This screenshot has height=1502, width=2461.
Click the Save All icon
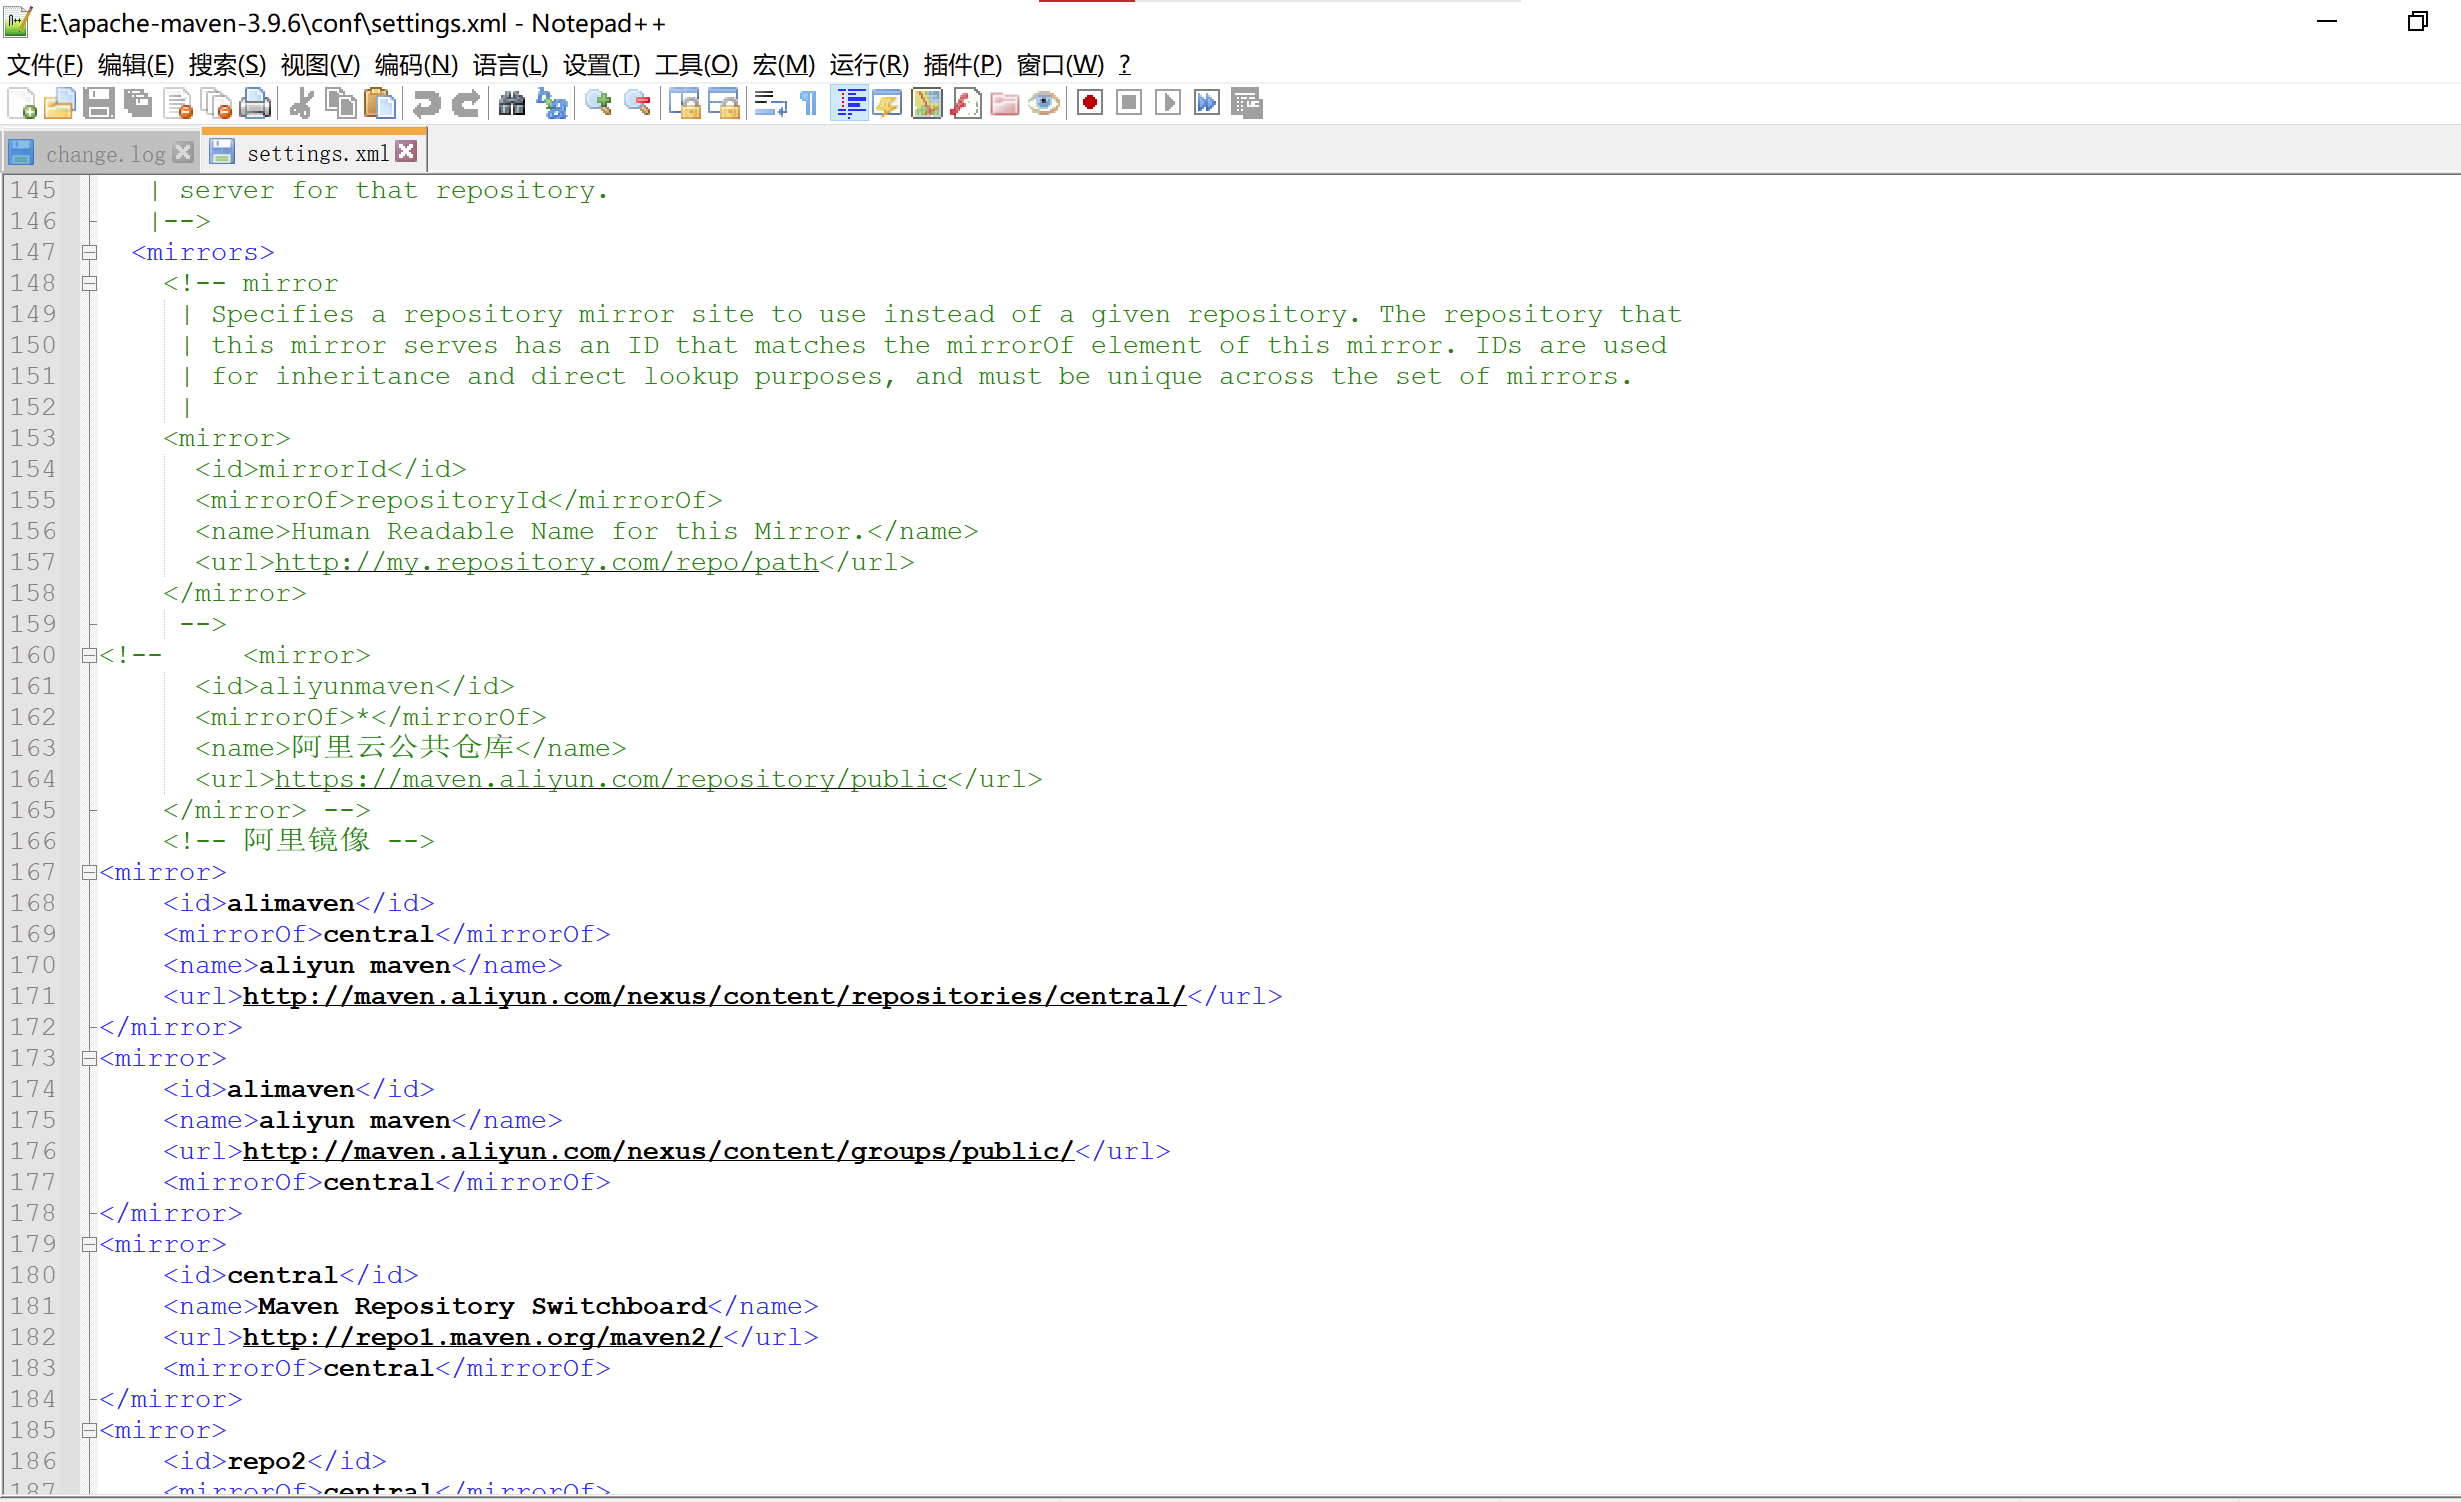pos(138,103)
